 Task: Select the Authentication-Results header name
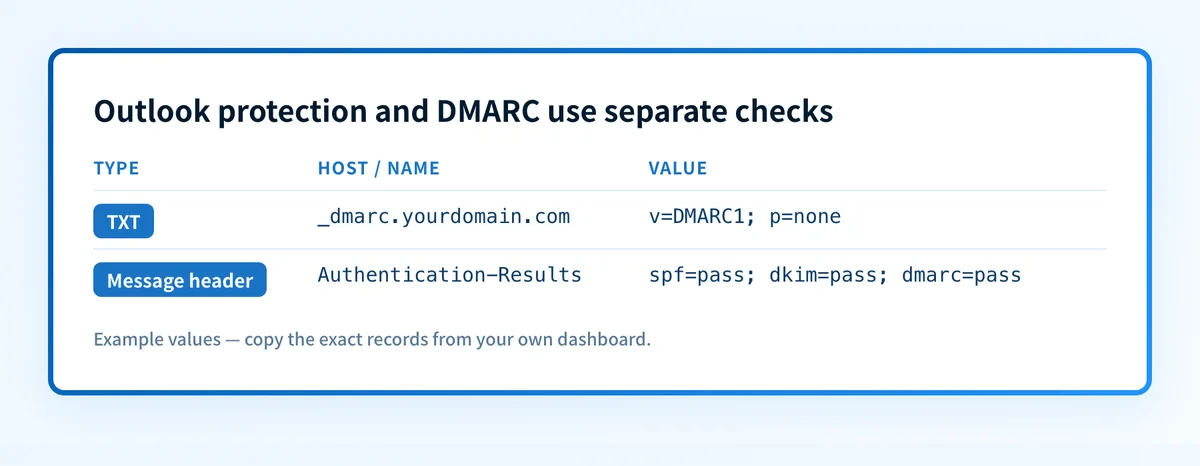[x=450, y=274]
